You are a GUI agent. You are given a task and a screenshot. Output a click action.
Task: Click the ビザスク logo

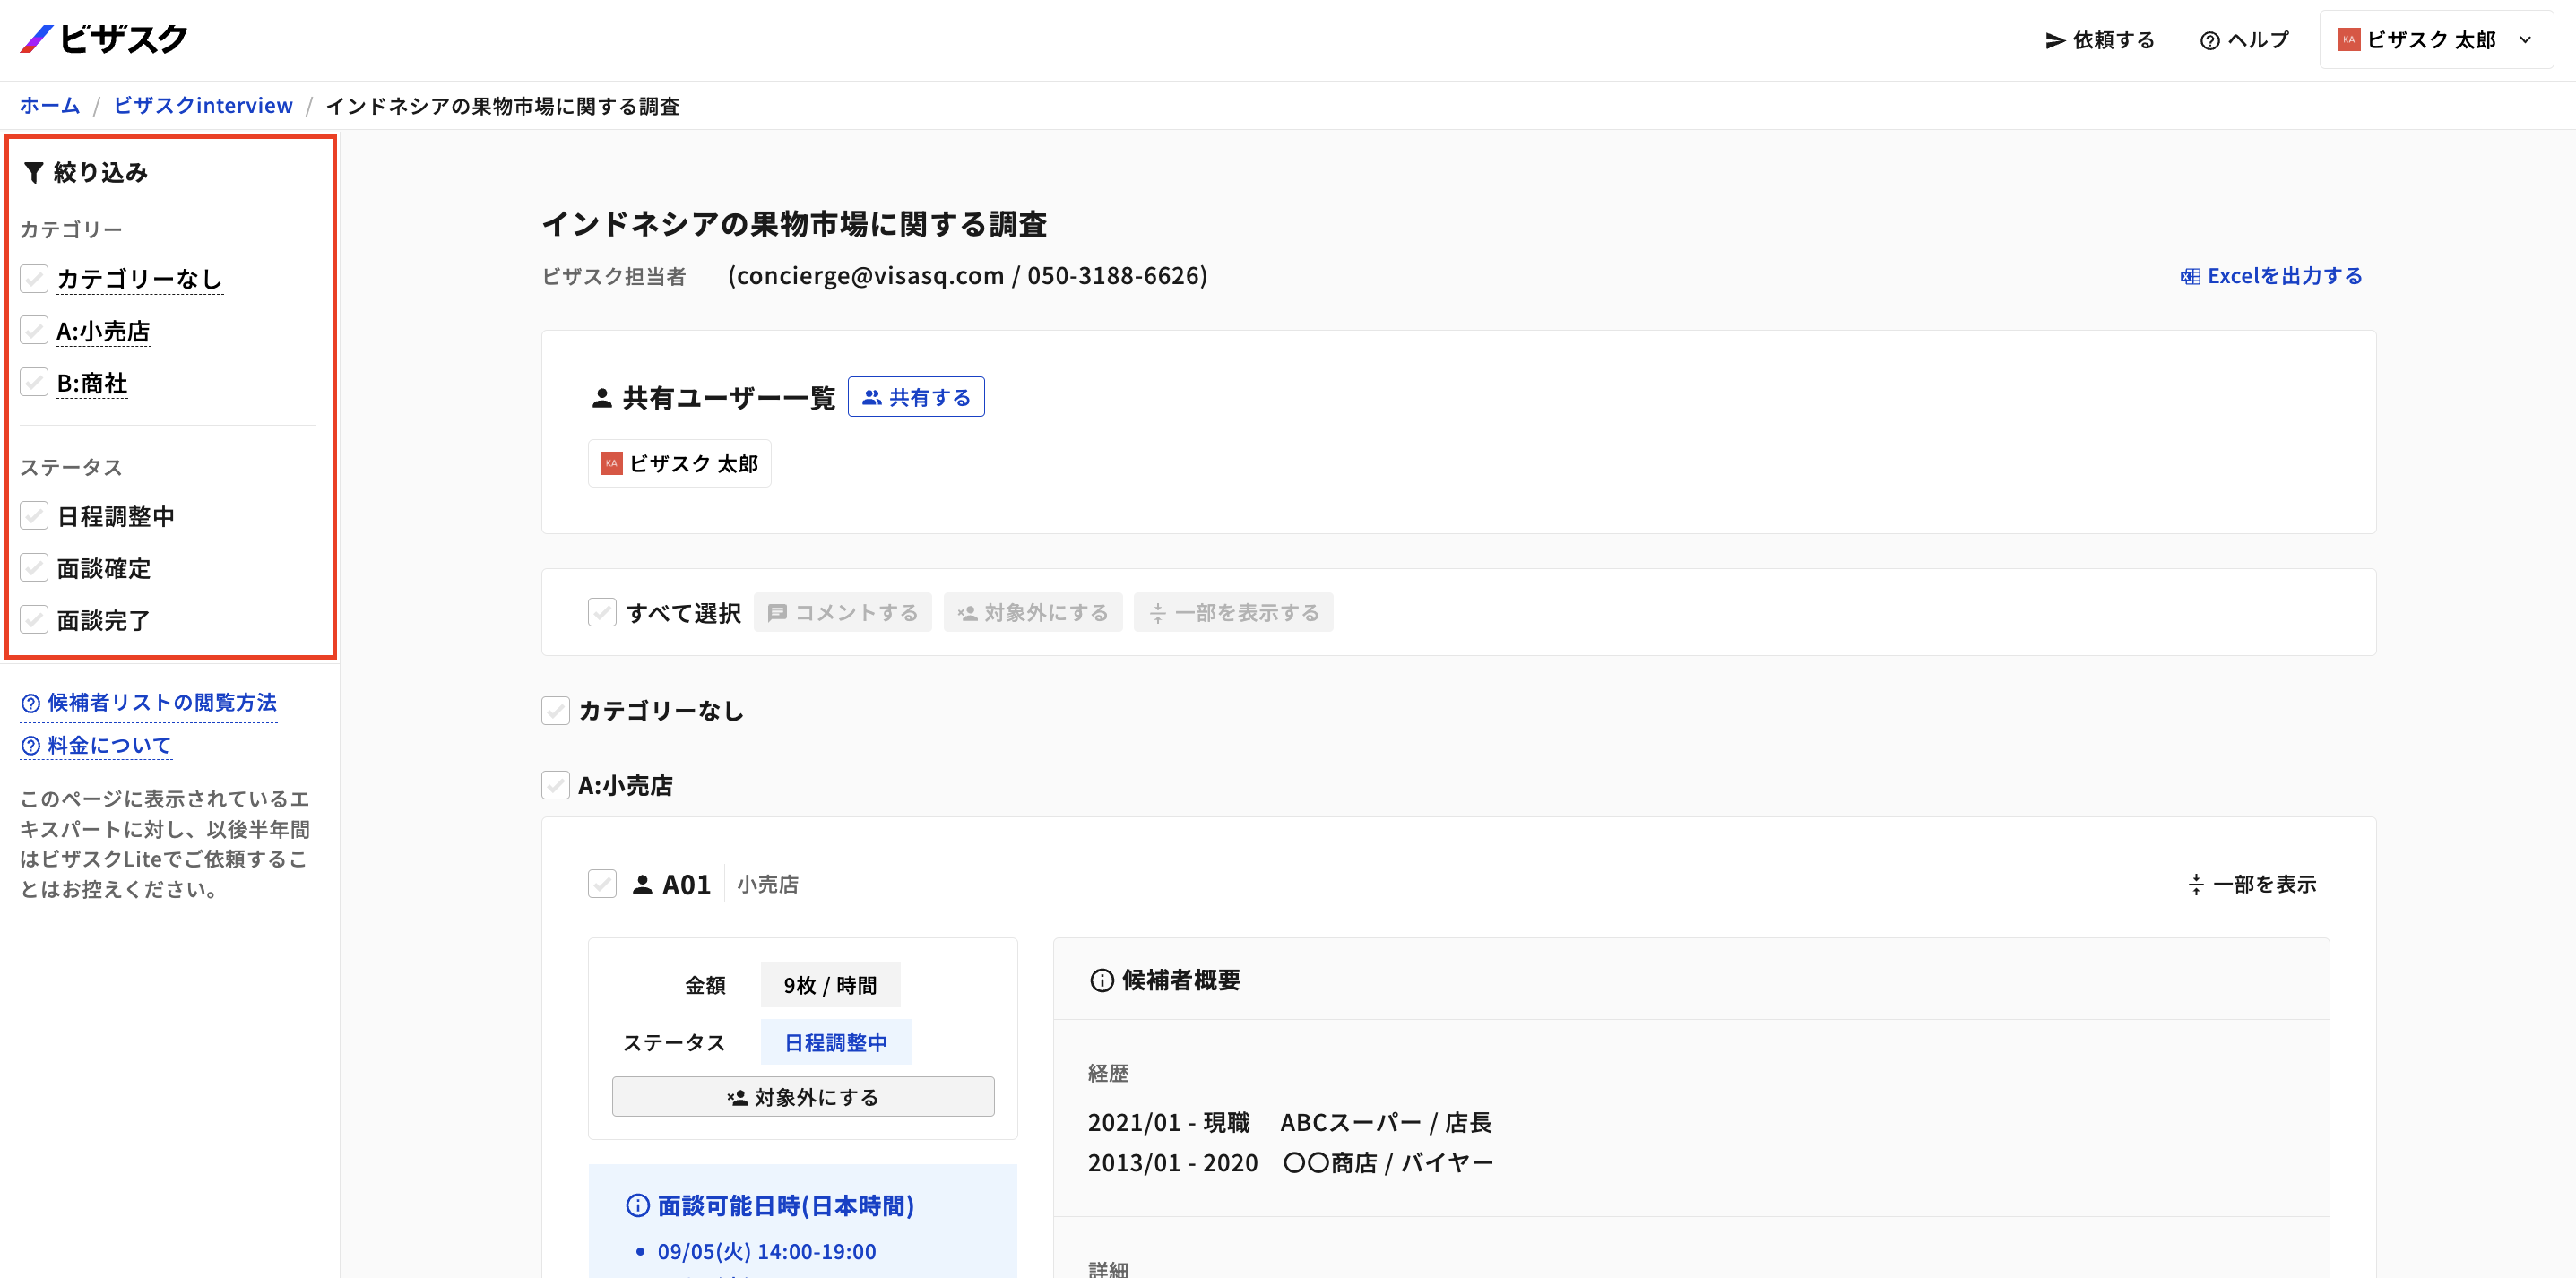pos(103,39)
